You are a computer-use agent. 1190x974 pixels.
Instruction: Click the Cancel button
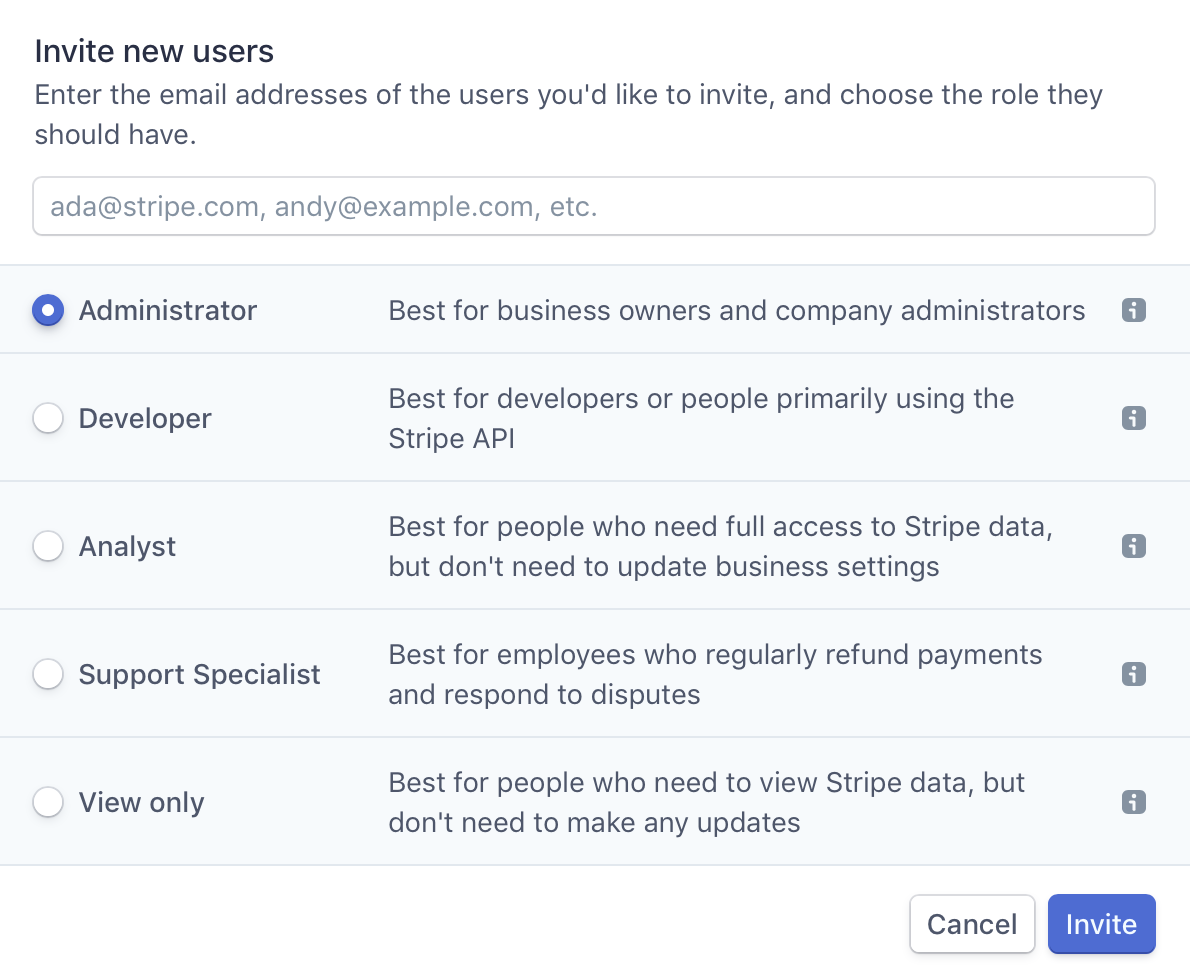coord(972,924)
